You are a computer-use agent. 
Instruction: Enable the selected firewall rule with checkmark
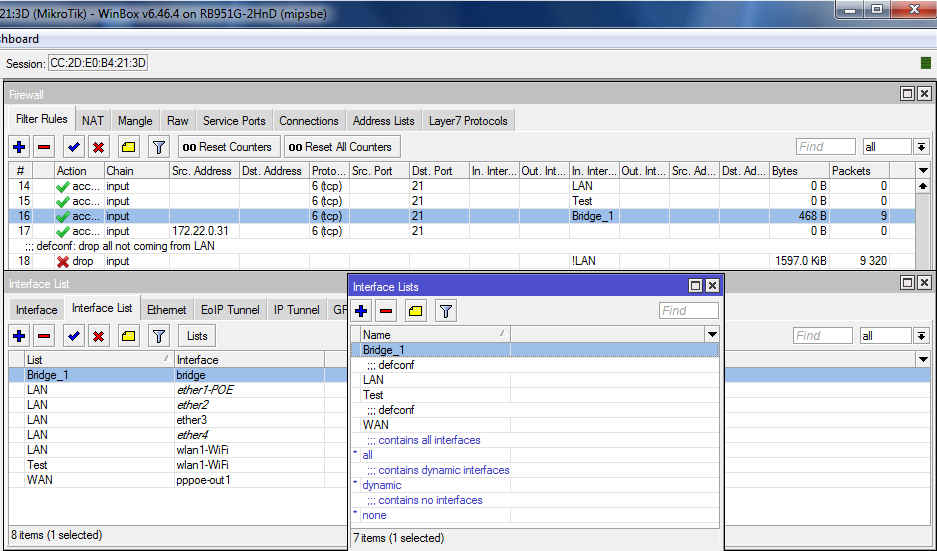[74, 146]
